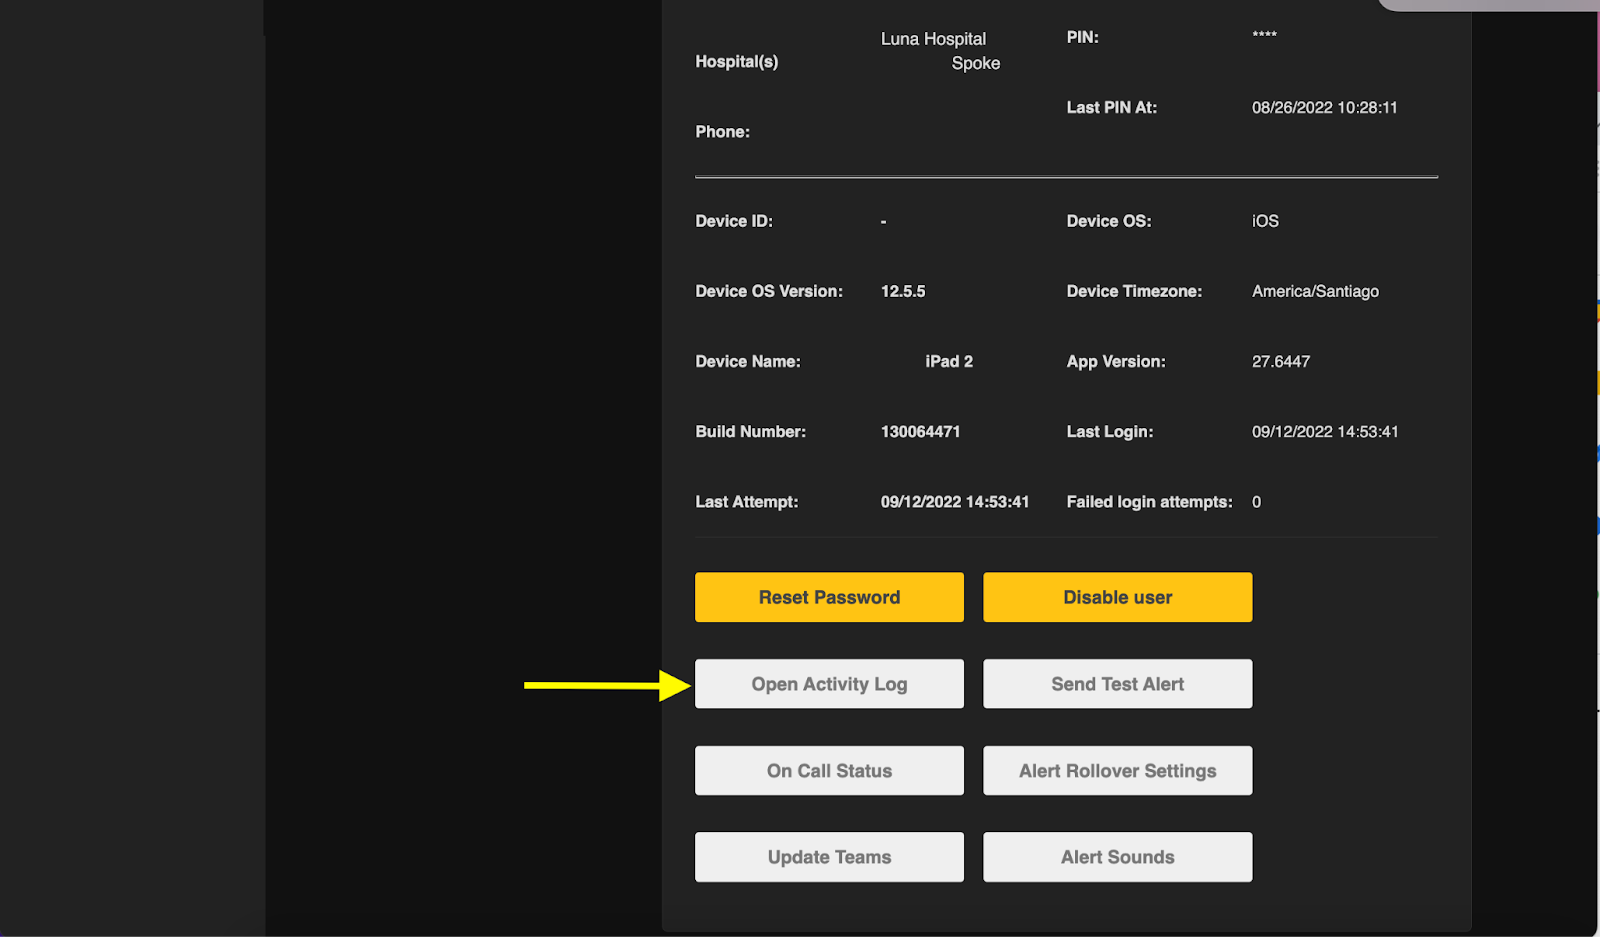This screenshot has height=937, width=1600.
Task: Select the Spoke hospital entry
Action: (x=975, y=63)
